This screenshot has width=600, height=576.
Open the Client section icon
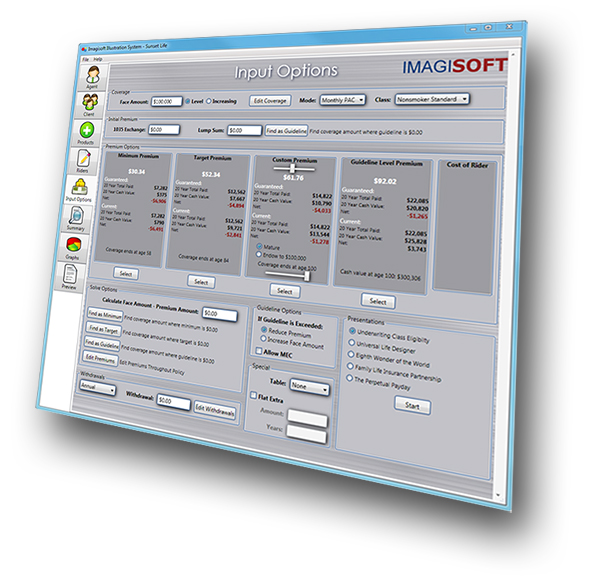point(90,102)
